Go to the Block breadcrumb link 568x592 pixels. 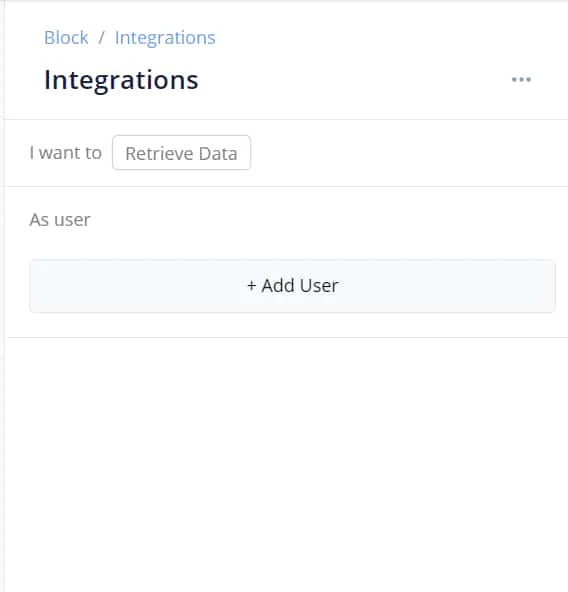point(66,37)
